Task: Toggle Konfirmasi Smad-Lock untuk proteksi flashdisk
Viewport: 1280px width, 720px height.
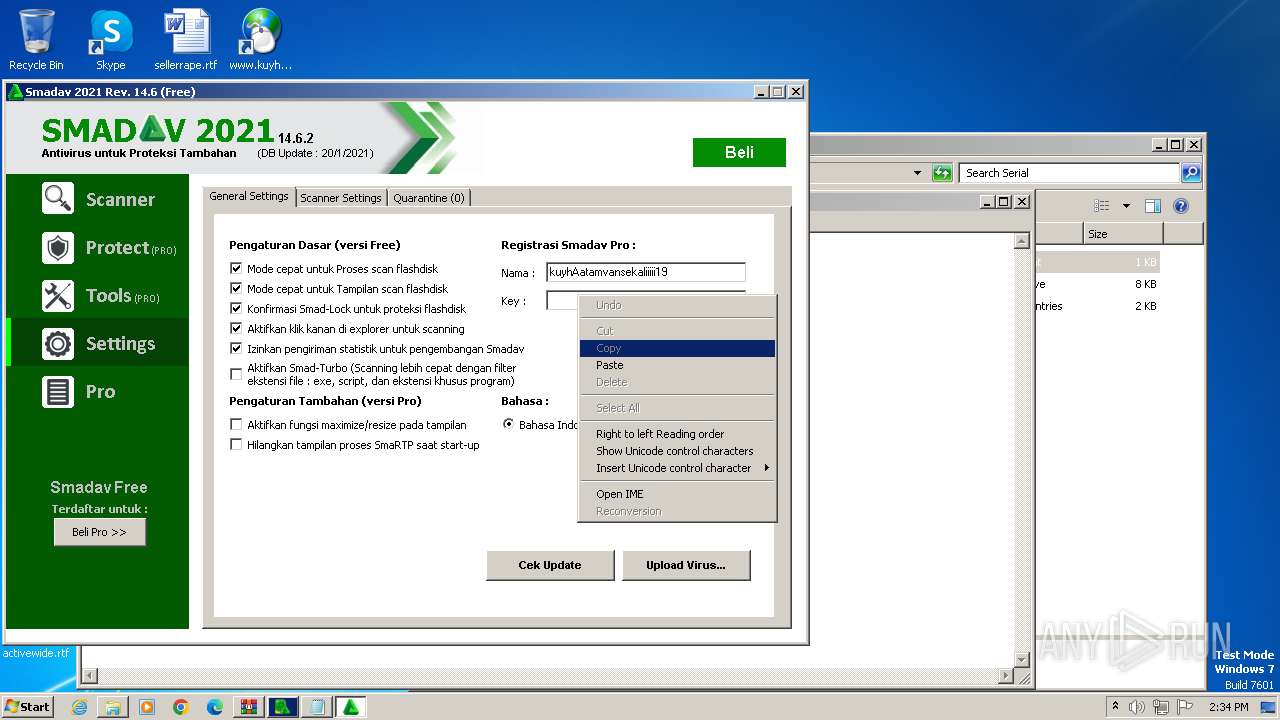Action: [x=236, y=309]
